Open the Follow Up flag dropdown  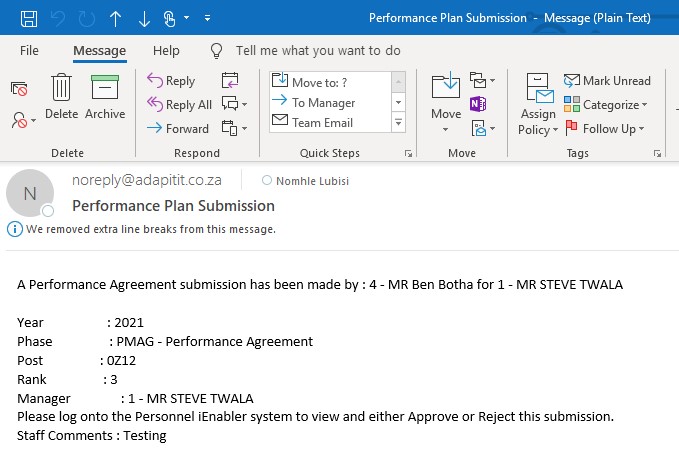[x=606, y=129]
